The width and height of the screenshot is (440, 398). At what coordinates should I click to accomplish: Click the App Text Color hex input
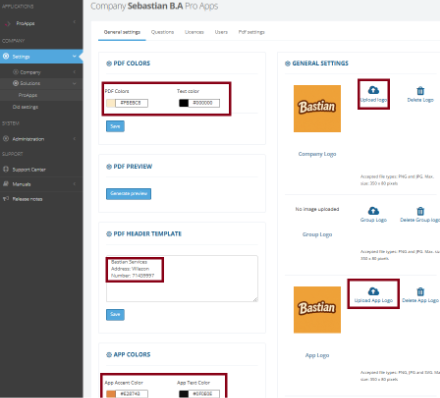click(x=204, y=394)
